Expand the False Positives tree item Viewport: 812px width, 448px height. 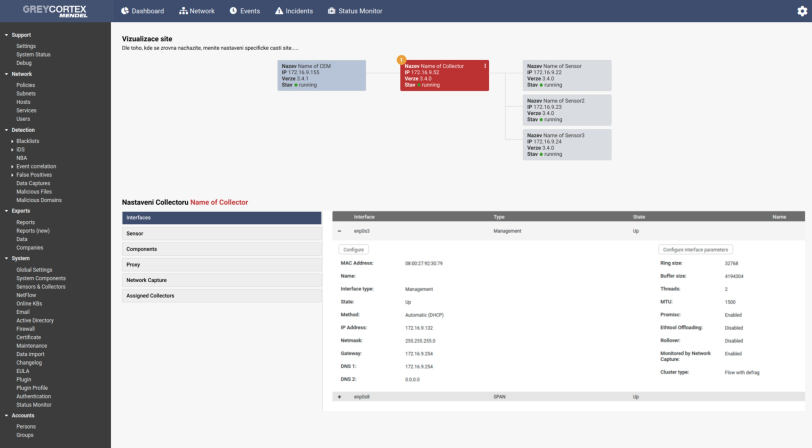tap(12, 175)
